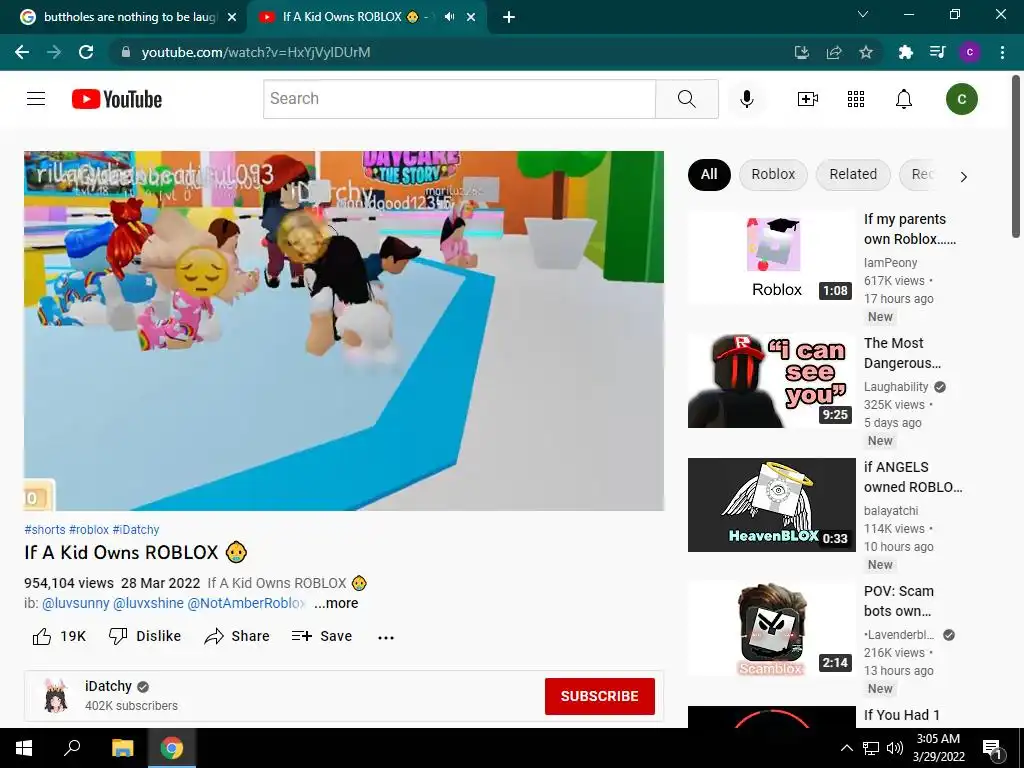This screenshot has height=768, width=1024.
Task: Close the Google search tab
Action: (x=232, y=18)
